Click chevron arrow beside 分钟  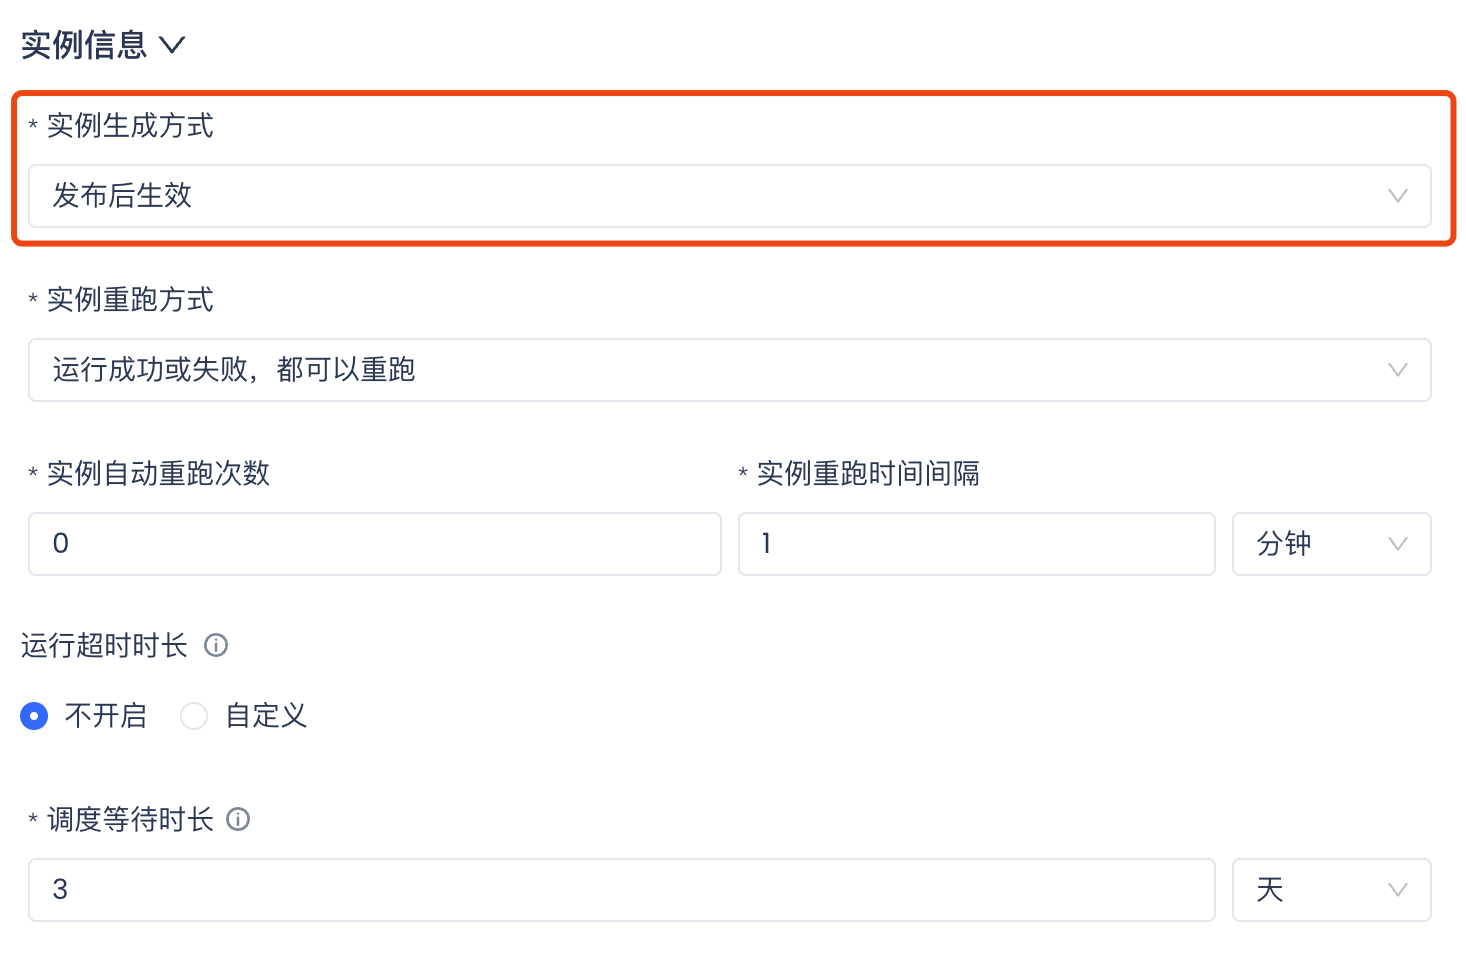[1397, 544]
